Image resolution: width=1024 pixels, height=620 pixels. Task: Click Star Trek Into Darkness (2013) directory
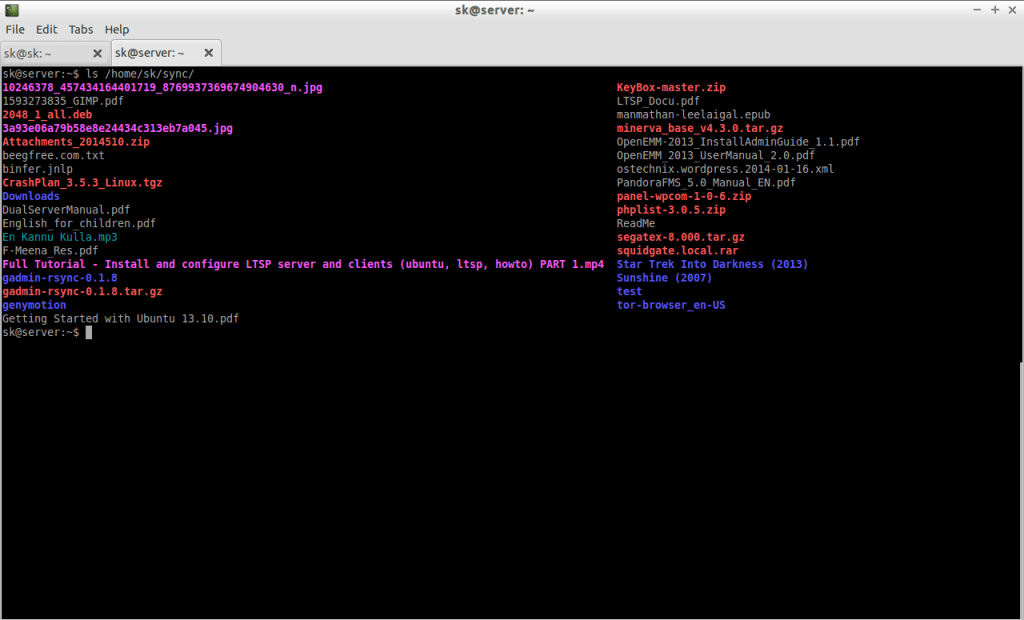click(x=712, y=265)
